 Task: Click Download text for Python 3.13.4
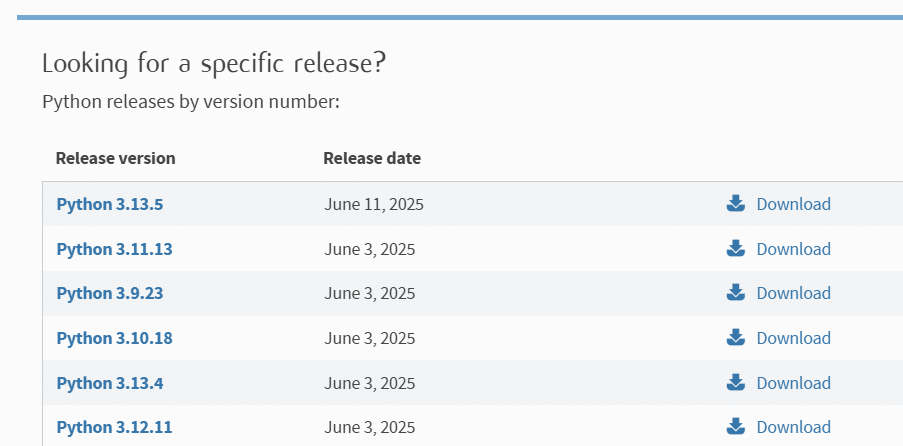pos(793,383)
